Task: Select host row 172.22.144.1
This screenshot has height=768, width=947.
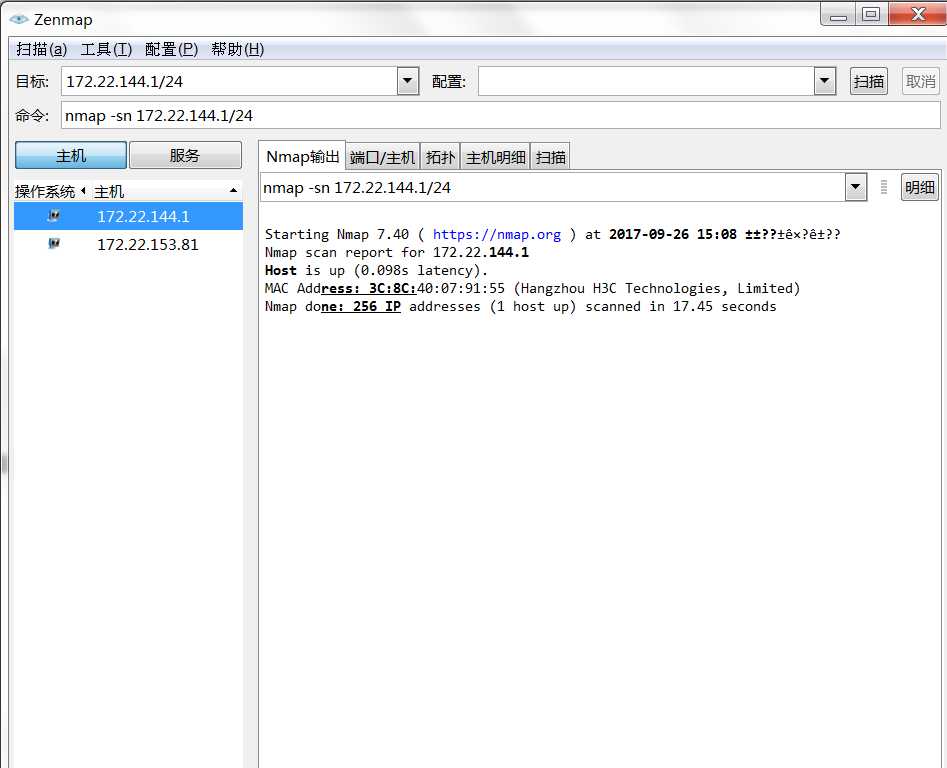Action: 128,216
